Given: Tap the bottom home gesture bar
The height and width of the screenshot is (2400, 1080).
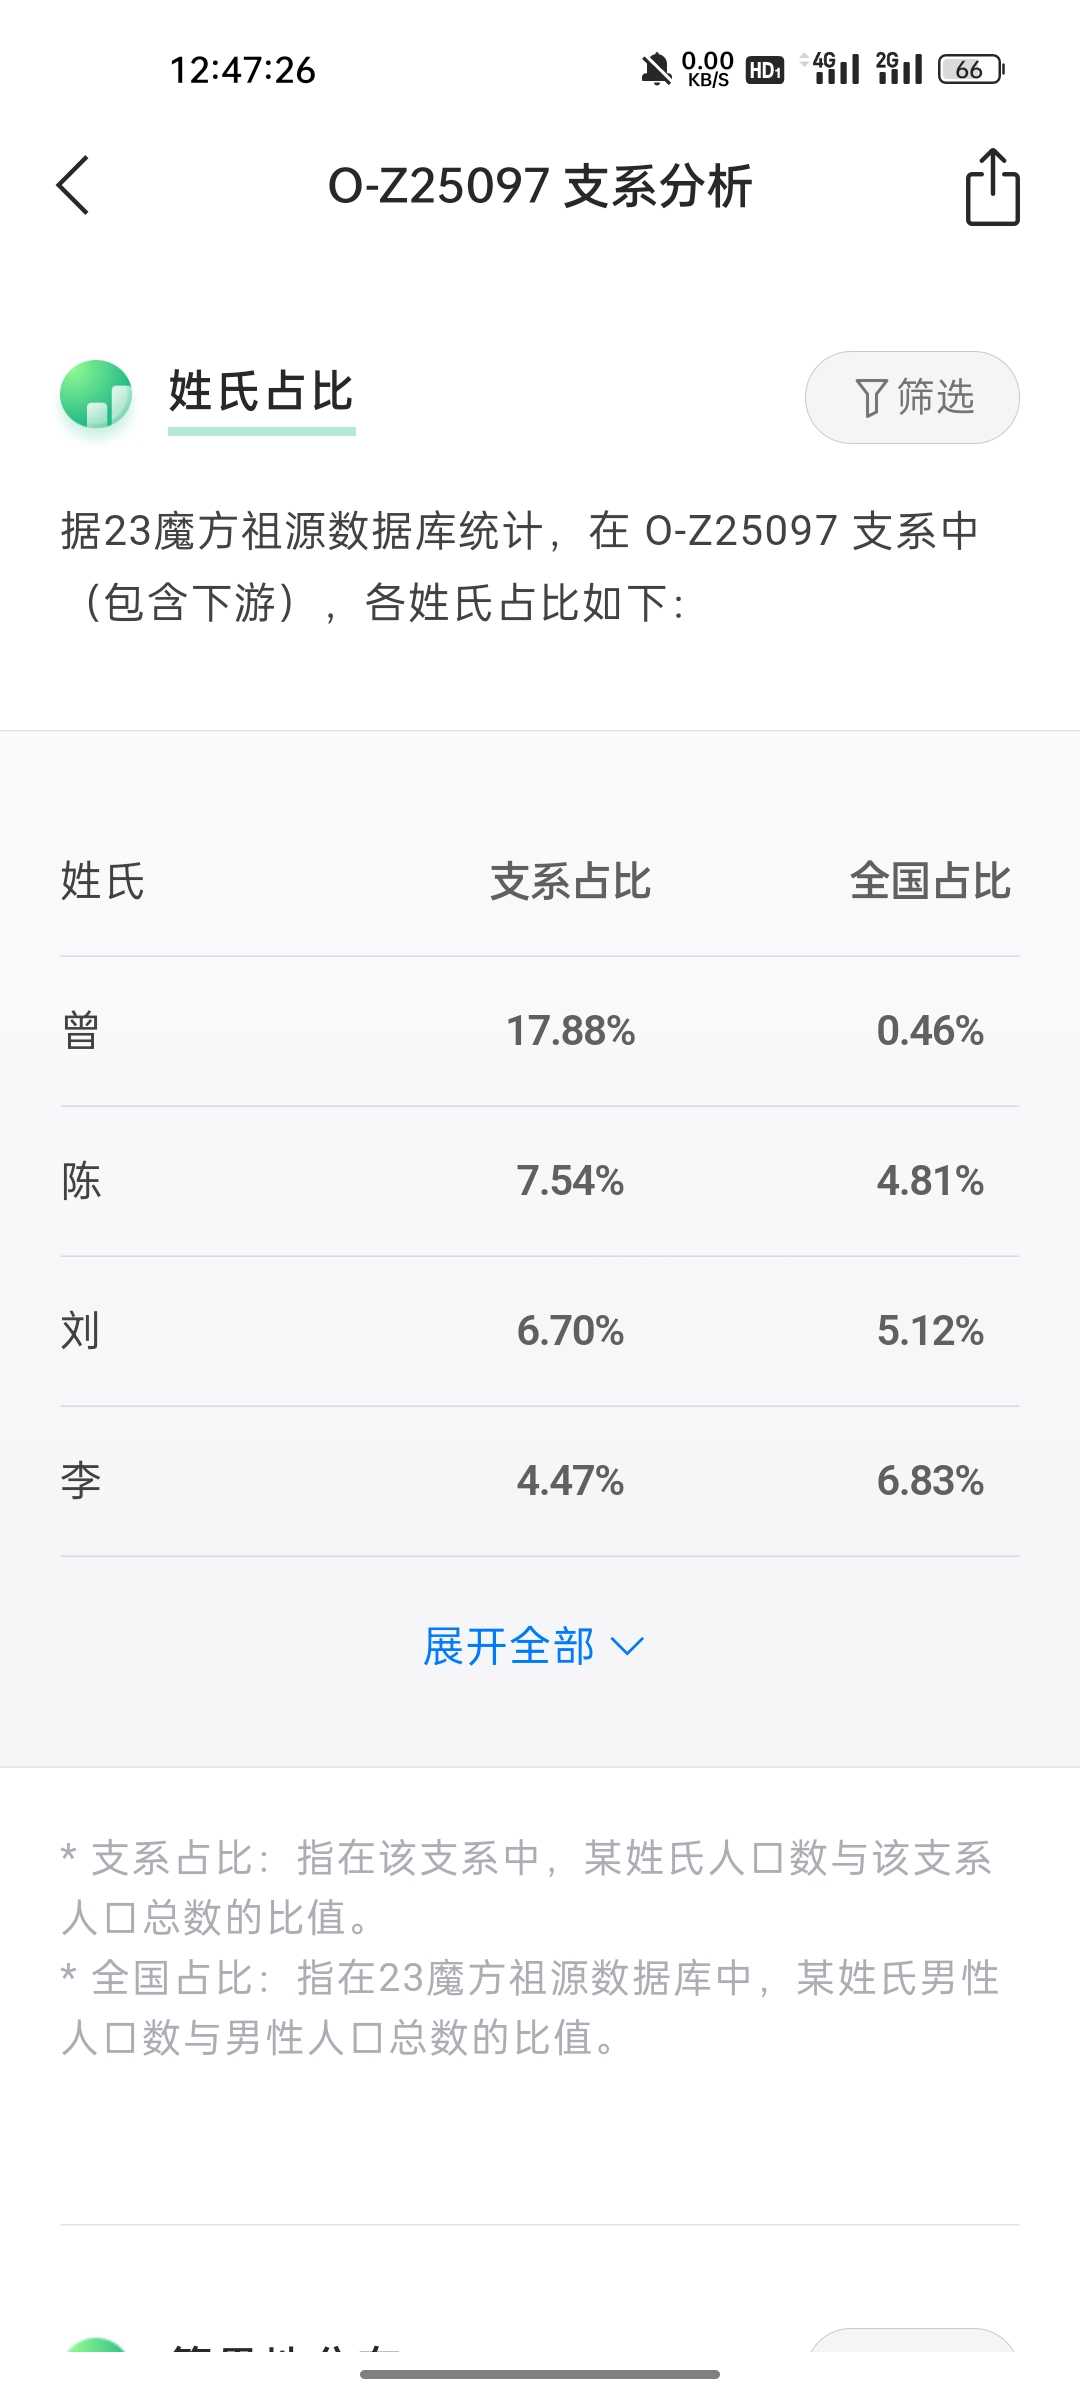Looking at the screenshot, I should (540, 2374).
